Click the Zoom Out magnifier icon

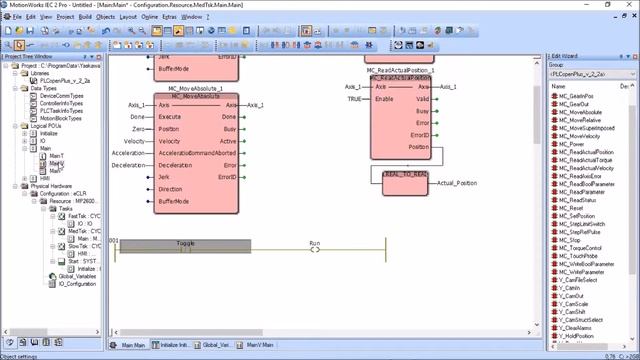(142, 31)
